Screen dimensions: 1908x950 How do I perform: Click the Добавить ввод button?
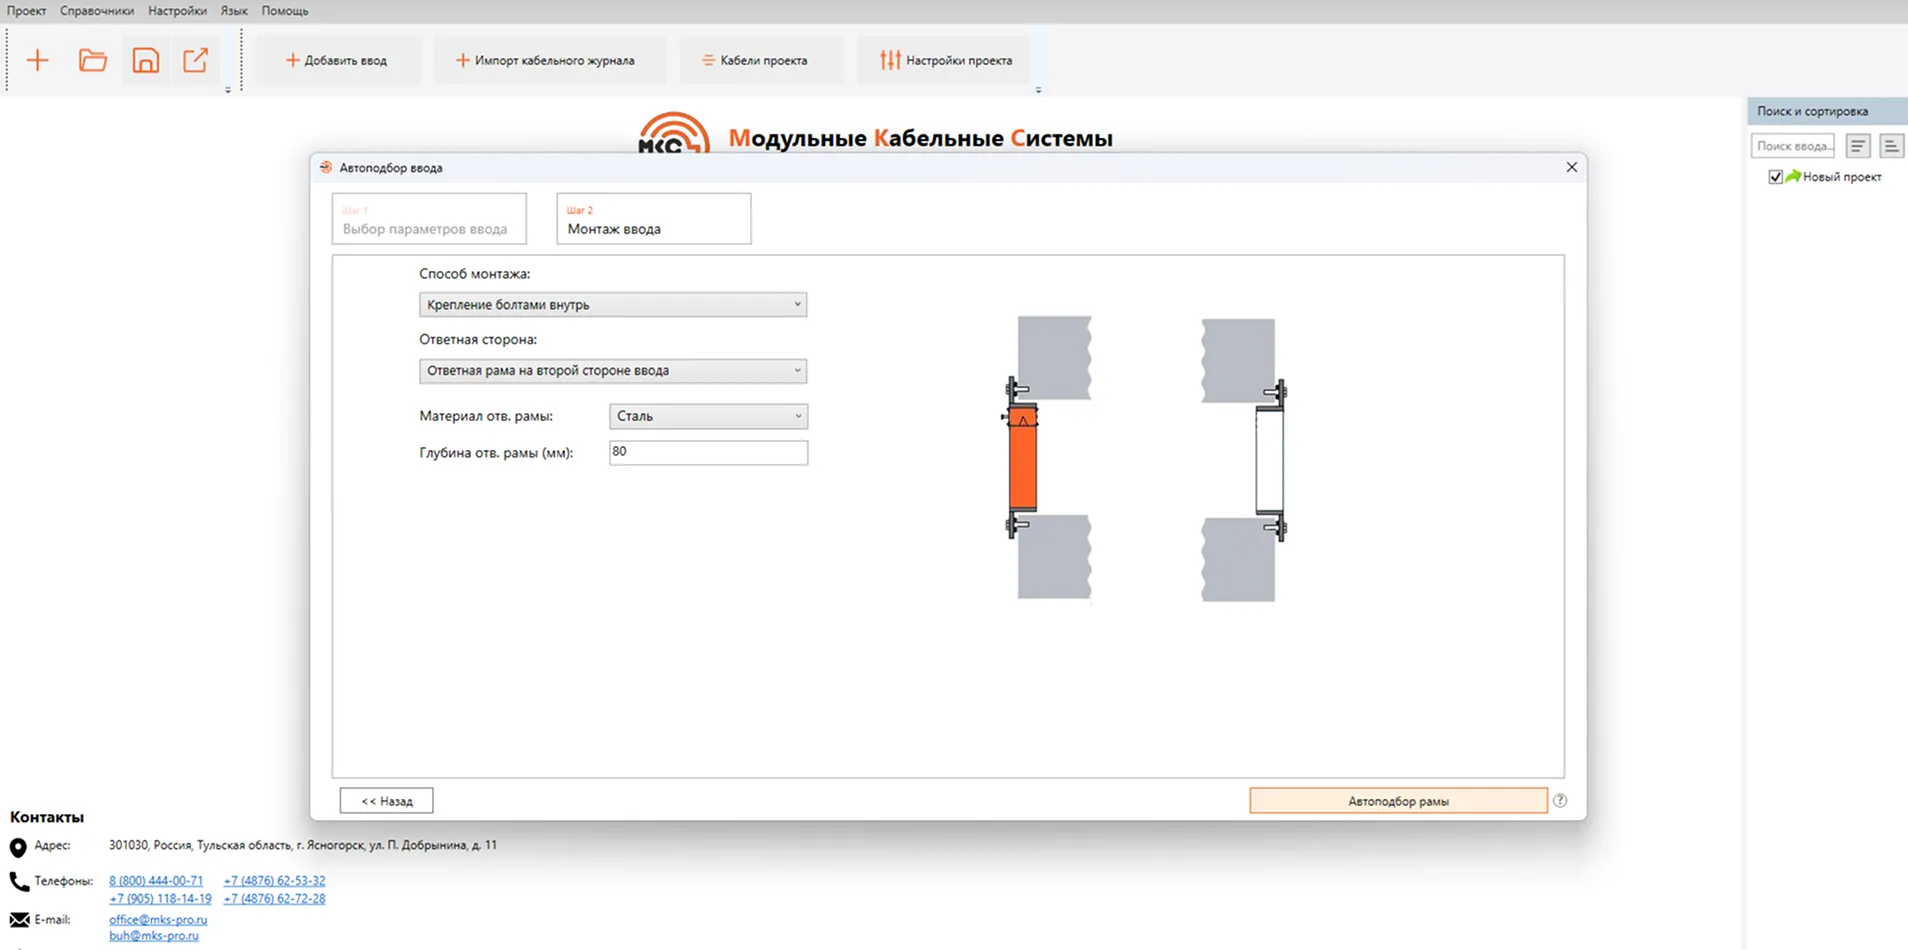tap(337, 60)
